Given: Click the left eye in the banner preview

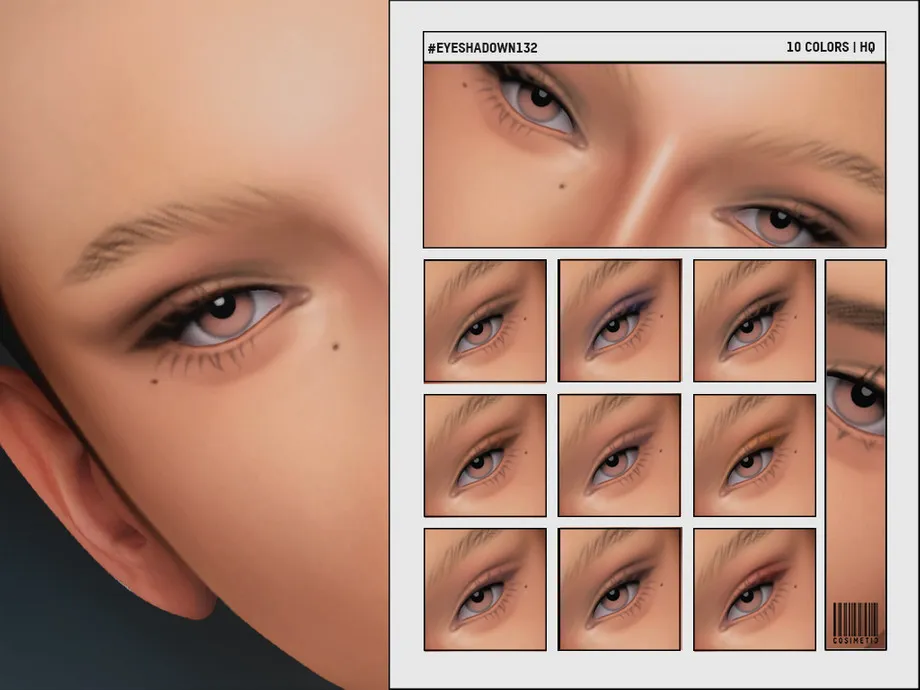Looking at the screenshot, I should pyautogui.click(x=538, y=102).
